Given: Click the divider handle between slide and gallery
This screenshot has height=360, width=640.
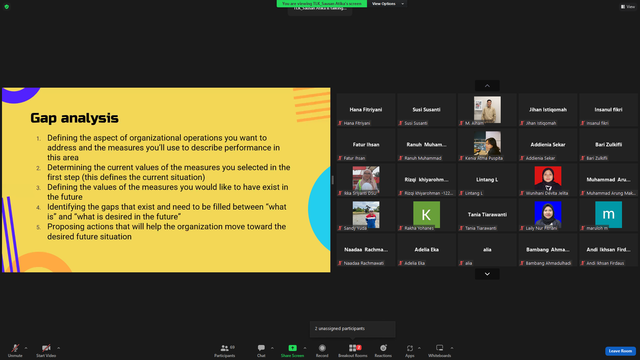Looking at the screenshot, I should [333, 180].
